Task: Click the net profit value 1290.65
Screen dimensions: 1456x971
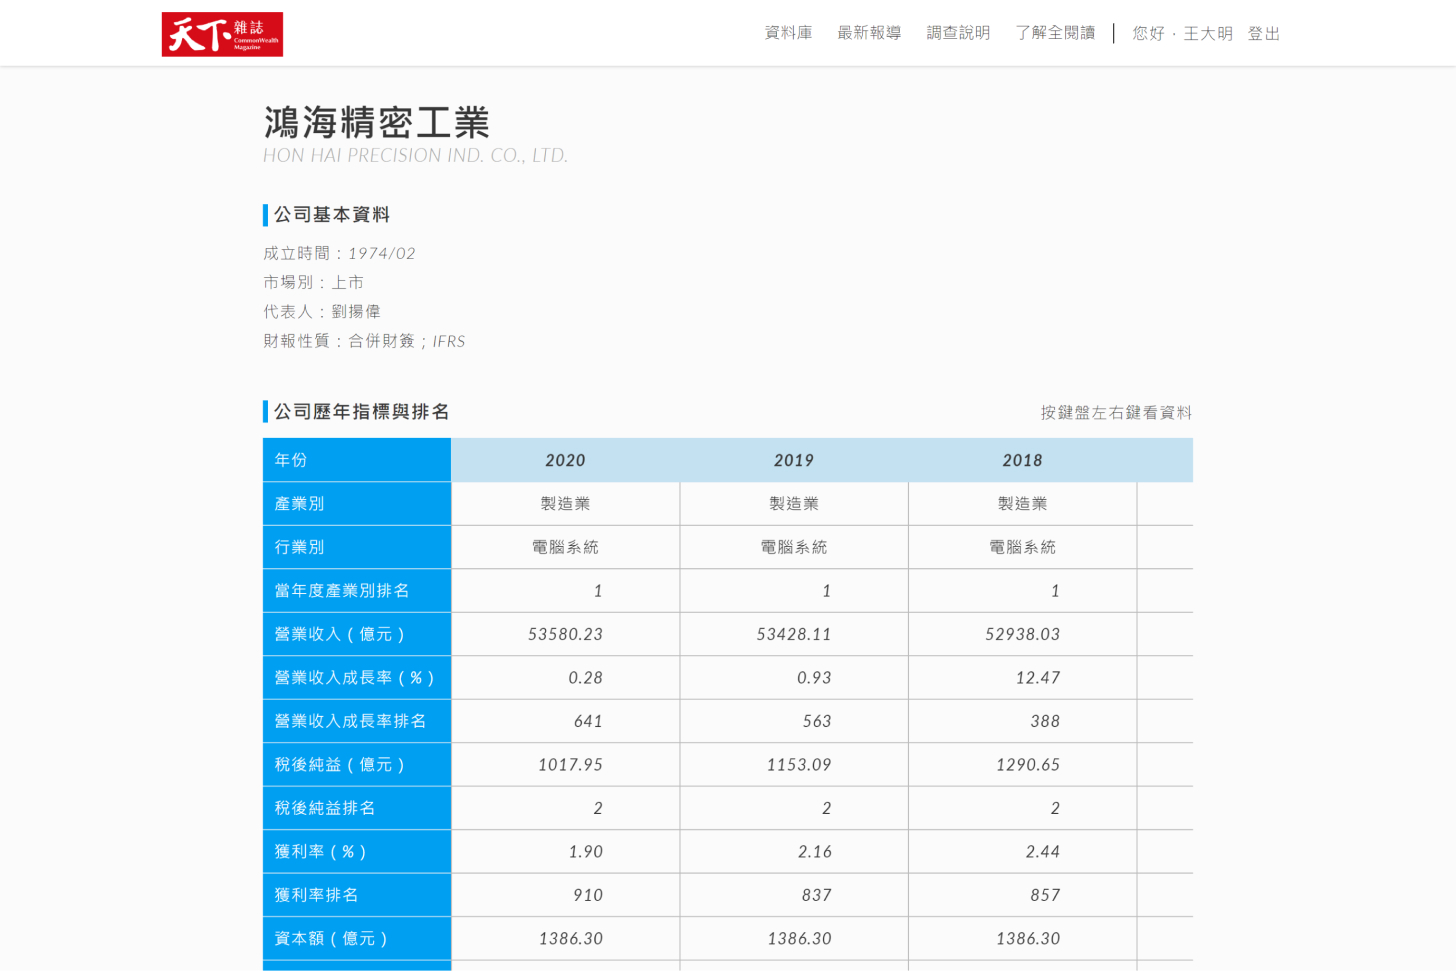Action: pos(1028,765)
